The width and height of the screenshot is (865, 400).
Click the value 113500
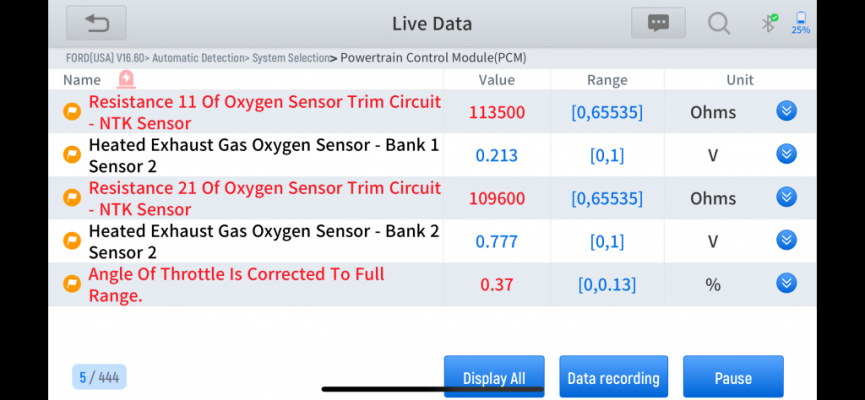(496, 112)
